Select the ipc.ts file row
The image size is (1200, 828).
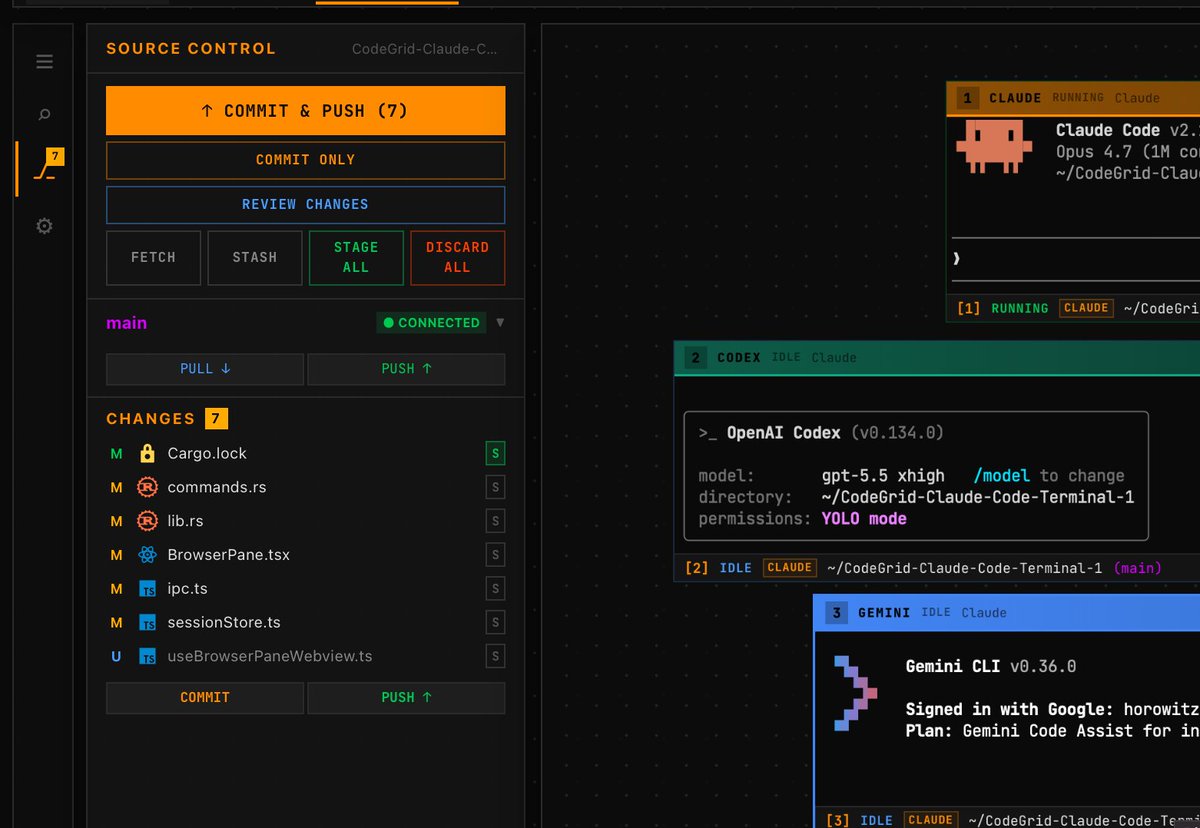(x=305, y=589)
